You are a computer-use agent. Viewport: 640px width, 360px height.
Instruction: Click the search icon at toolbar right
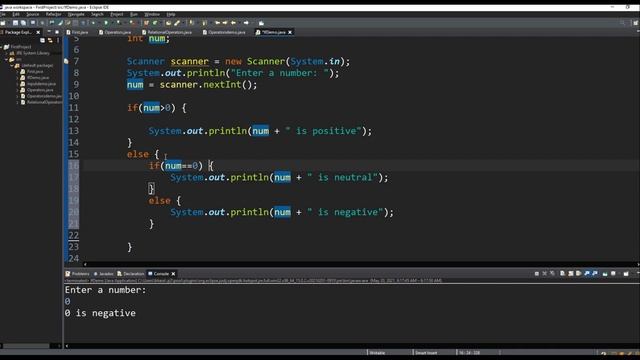coord(622,23)
